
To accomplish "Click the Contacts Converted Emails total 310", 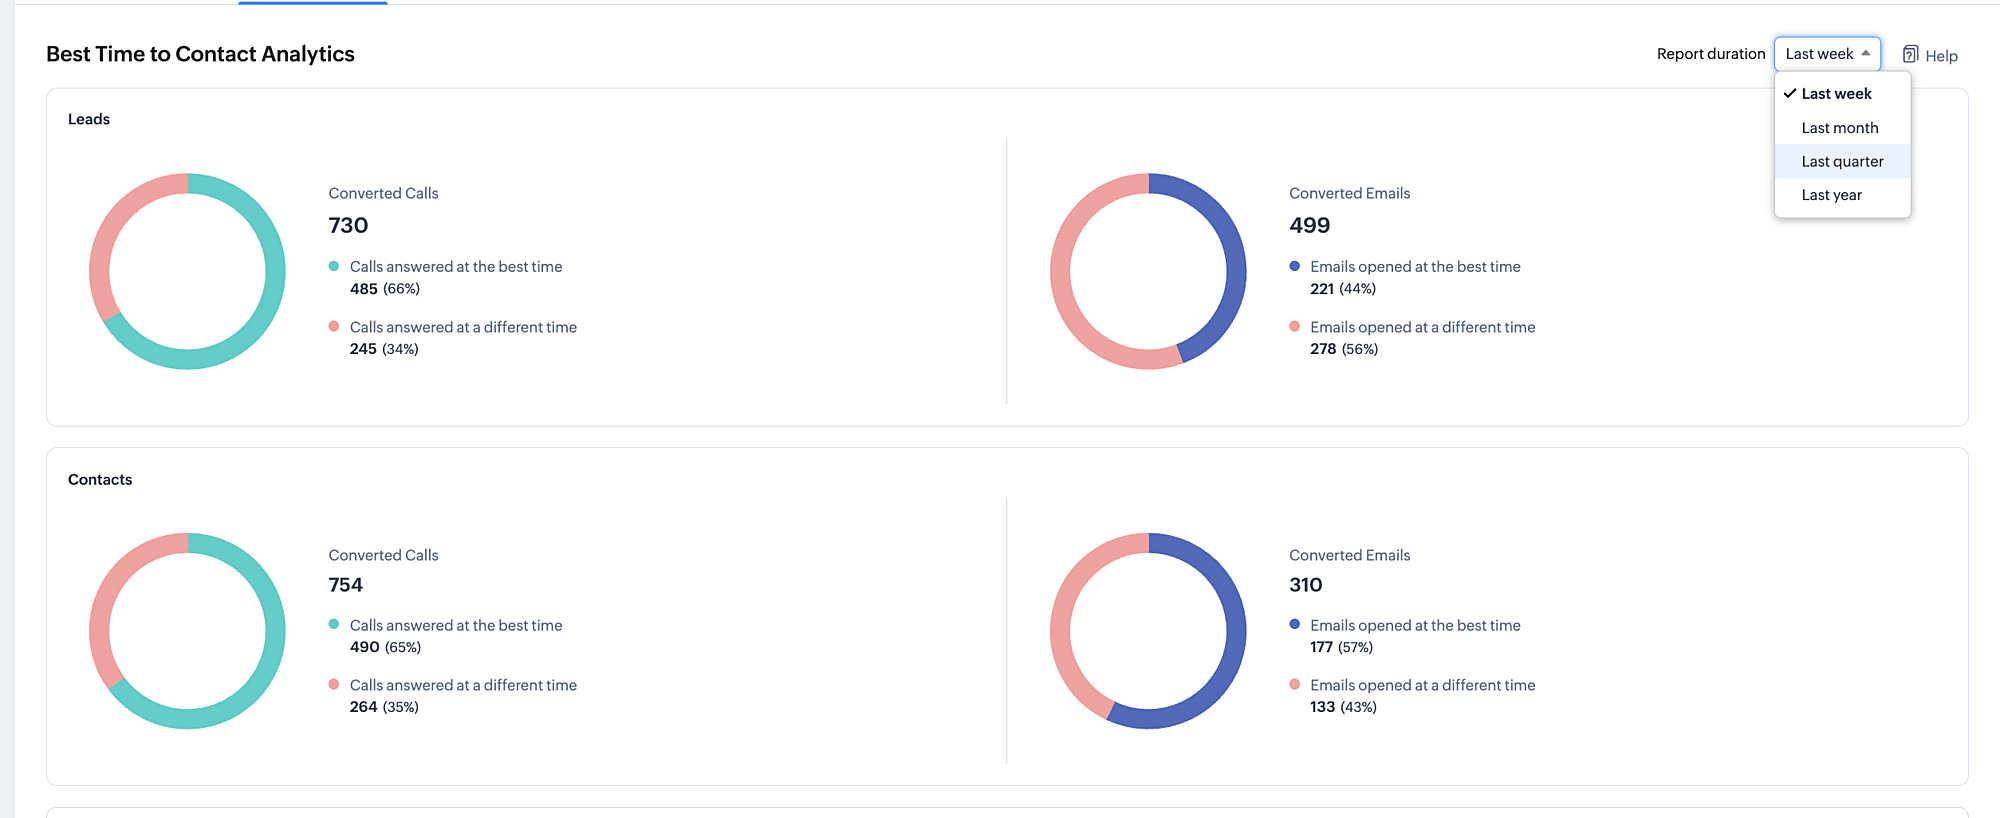I will tap(1305, 585).
